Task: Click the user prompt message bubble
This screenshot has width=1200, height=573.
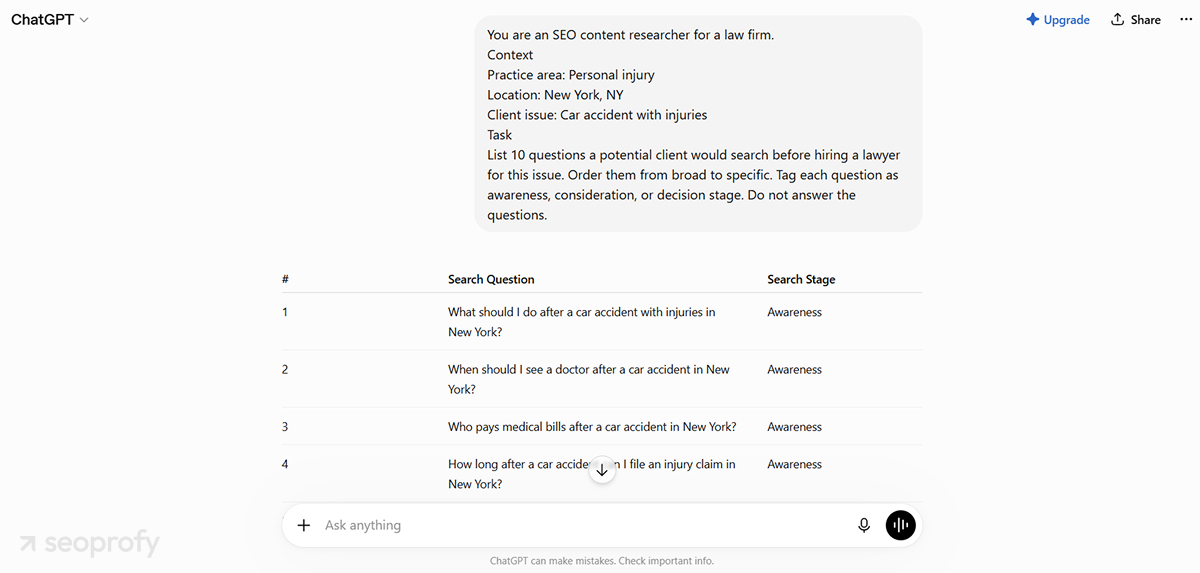Action: click(x=698, y=124)
